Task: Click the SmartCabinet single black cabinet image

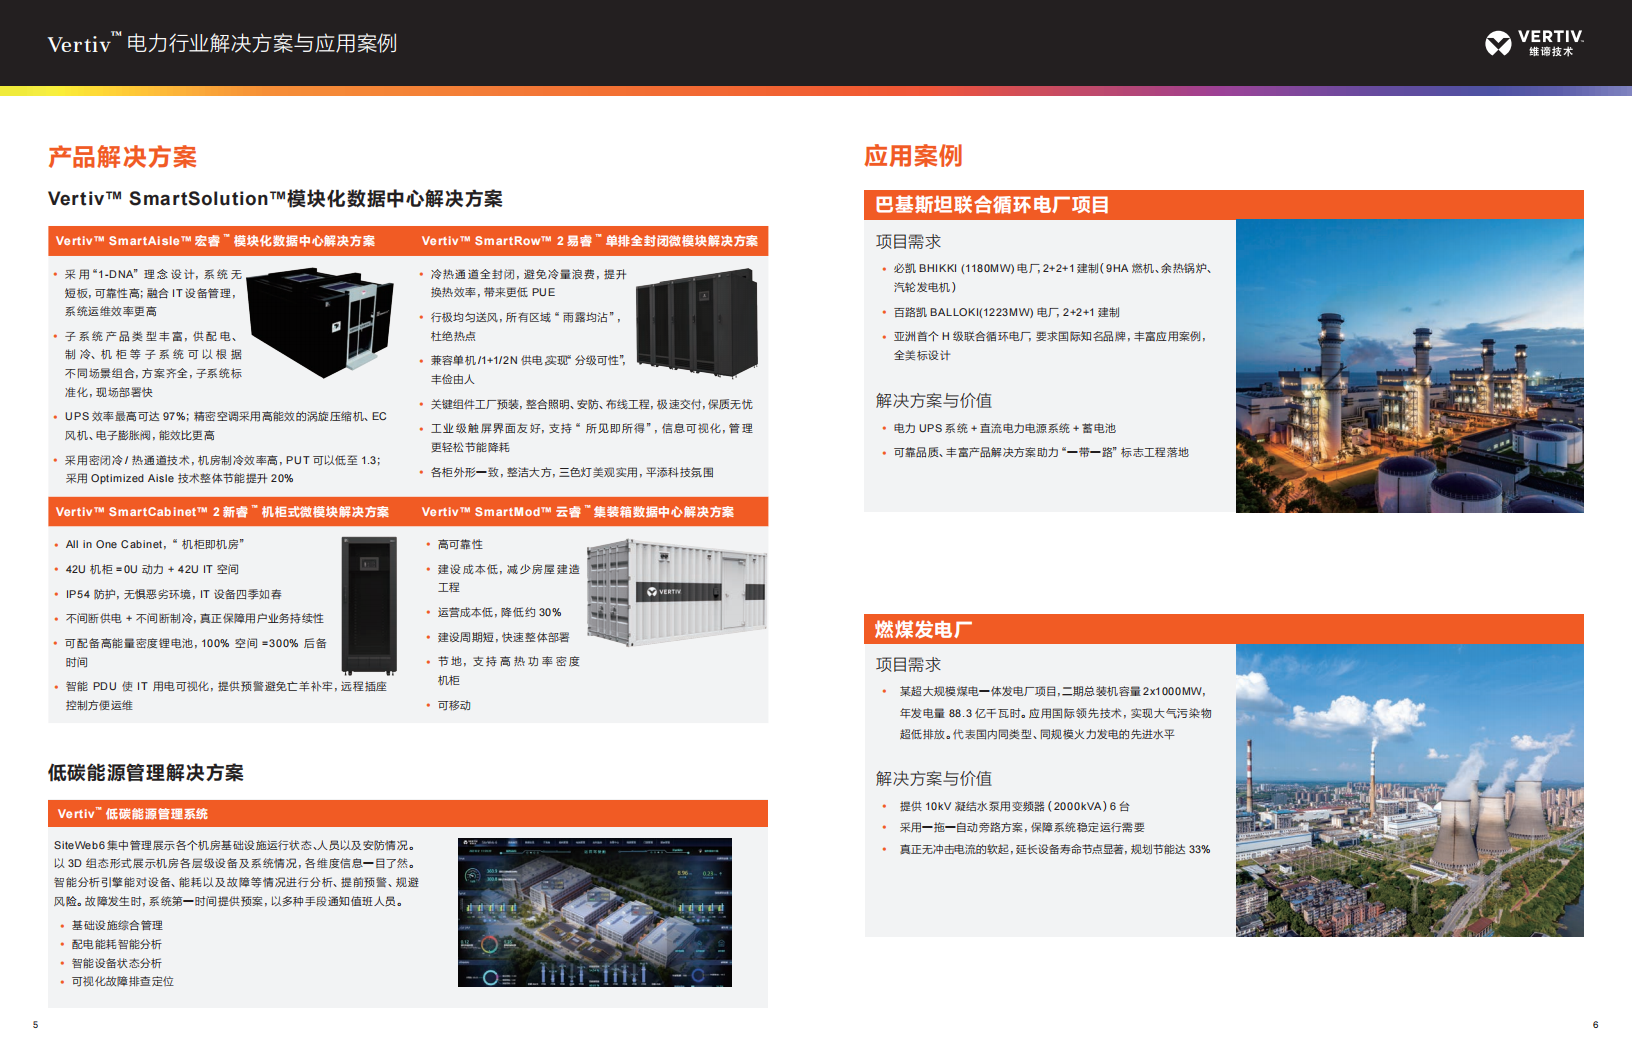Action: click(x=369, y=606)
